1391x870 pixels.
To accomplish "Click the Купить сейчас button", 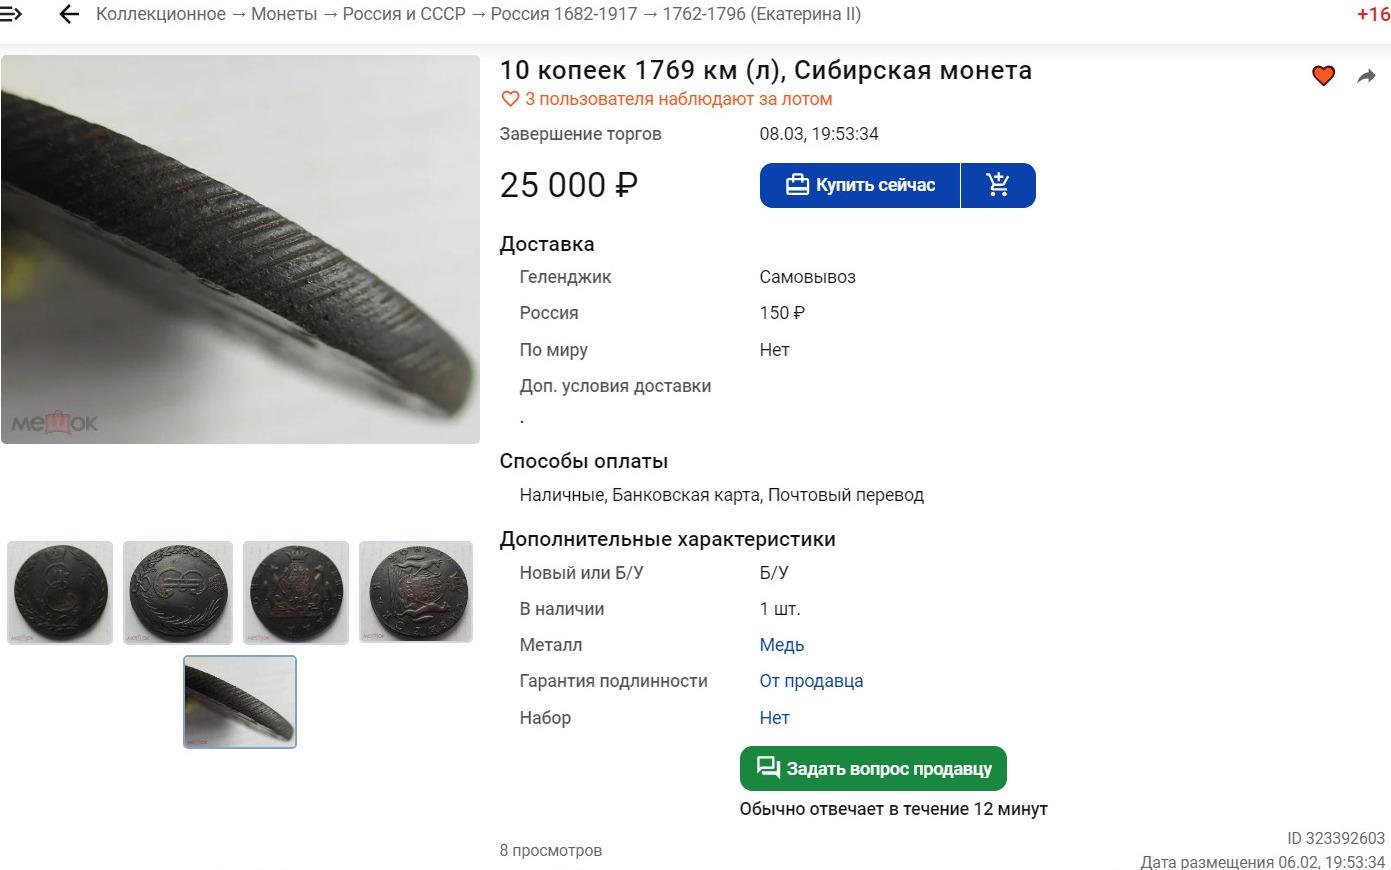I will point(860,185).
